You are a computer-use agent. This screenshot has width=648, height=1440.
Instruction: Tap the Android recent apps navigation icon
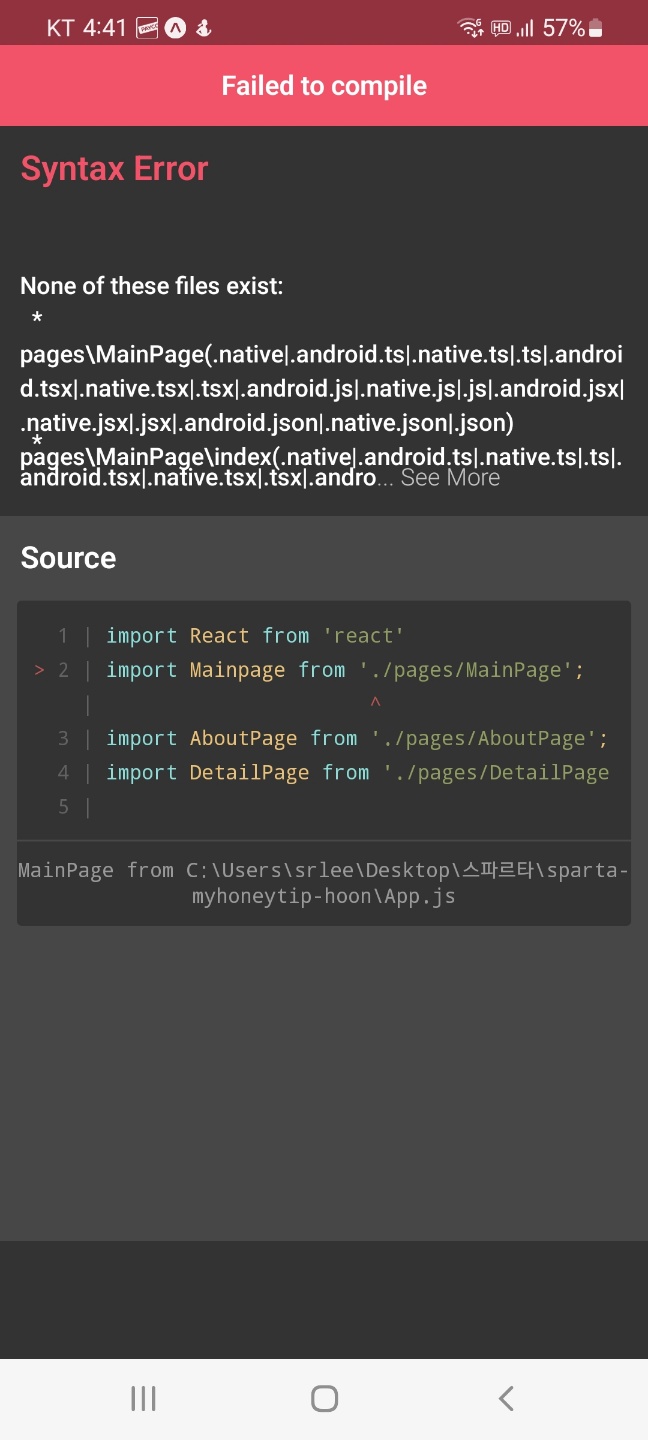[143, 1398]
